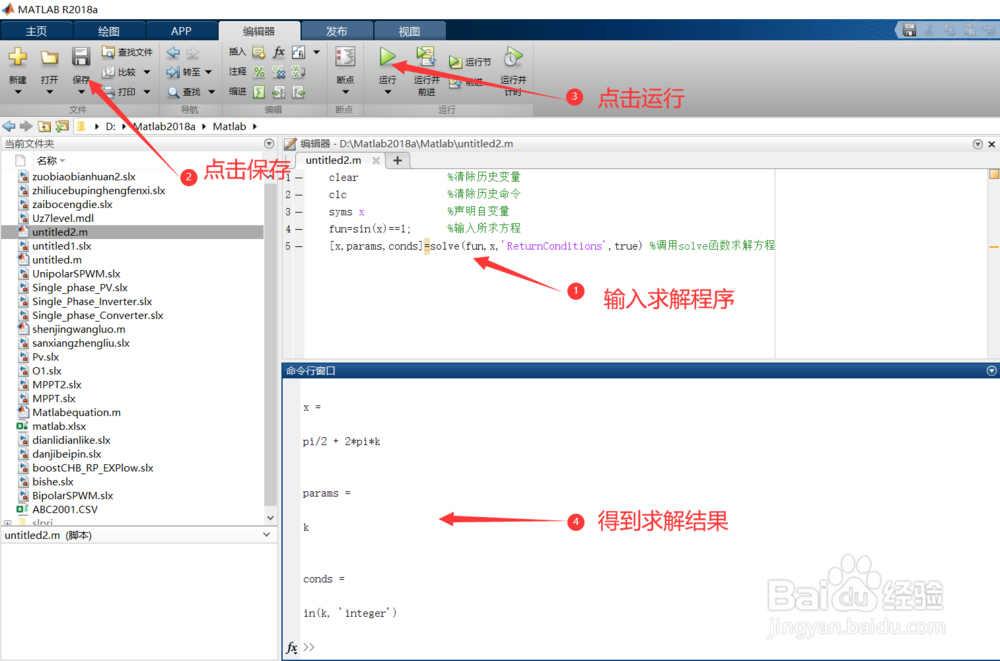Click the wrap comments icon
Screen dimensions: 1000x661
click(298, 72)
